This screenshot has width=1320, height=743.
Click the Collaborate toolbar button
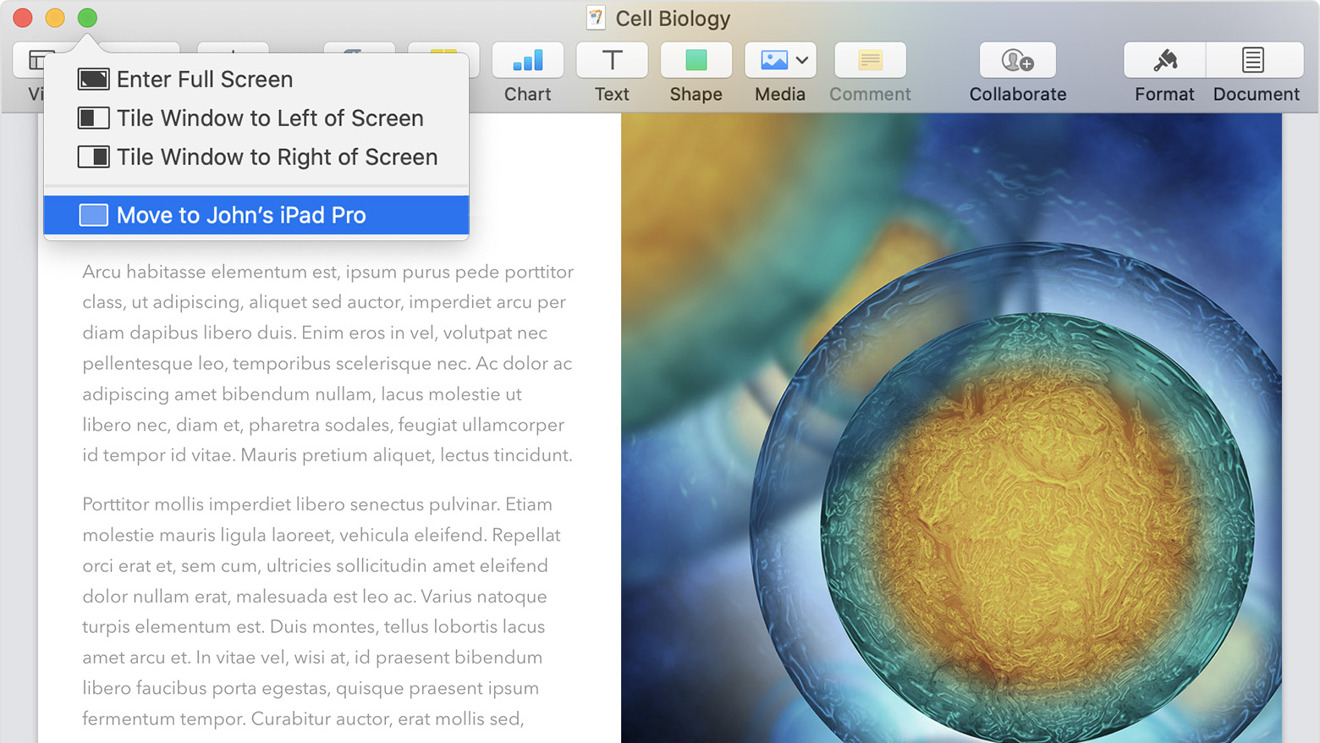pos(1018,61)
